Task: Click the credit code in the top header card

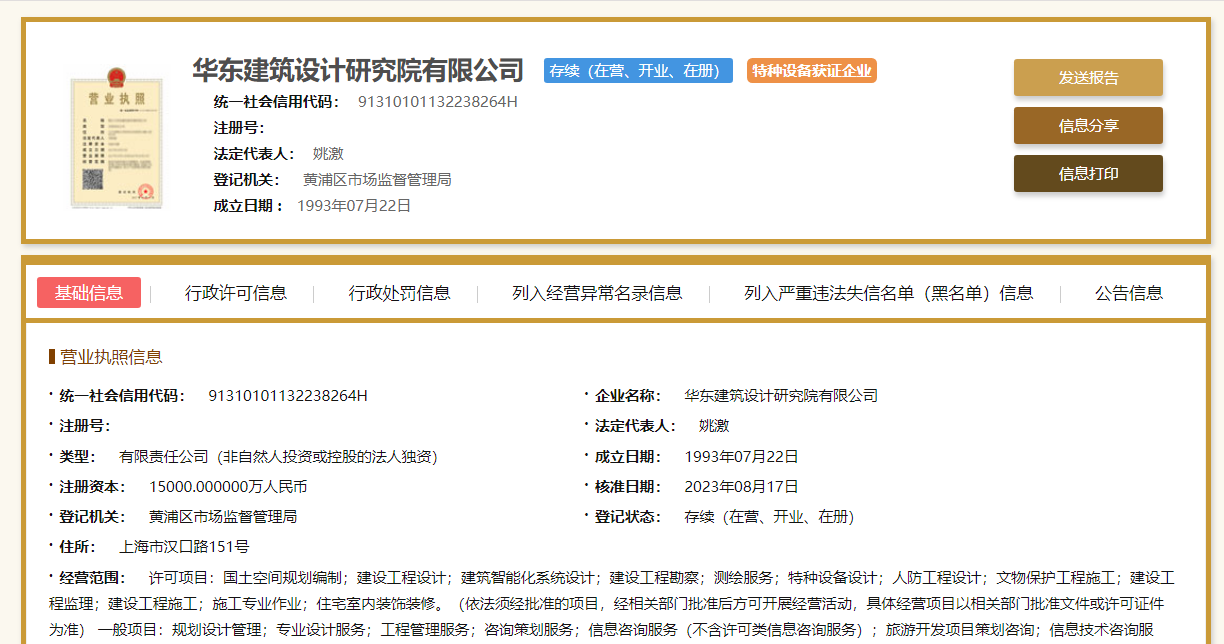Action: pos(437,102)
